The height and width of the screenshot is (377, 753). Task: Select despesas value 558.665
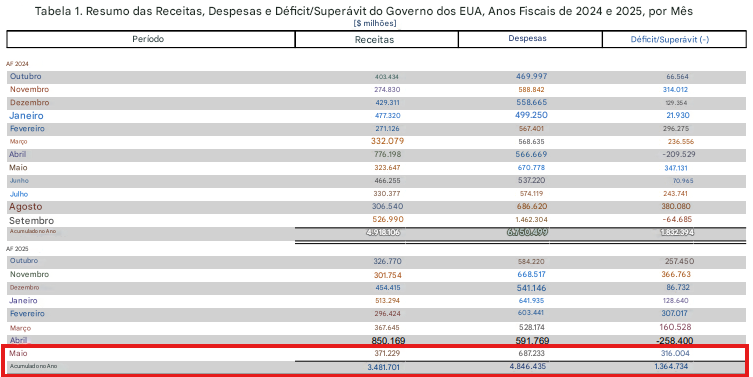pos(532,102)
